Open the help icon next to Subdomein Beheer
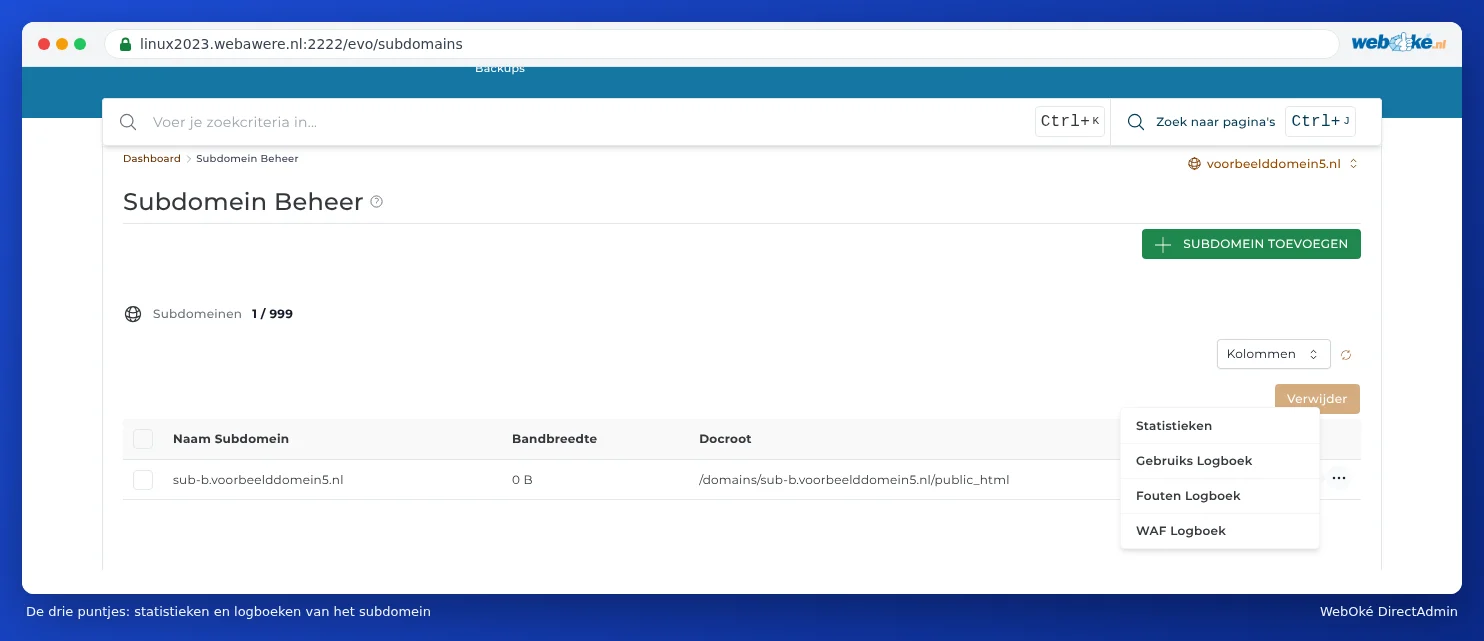Screen dimensions: 1484x641 (x=377, y=201)
